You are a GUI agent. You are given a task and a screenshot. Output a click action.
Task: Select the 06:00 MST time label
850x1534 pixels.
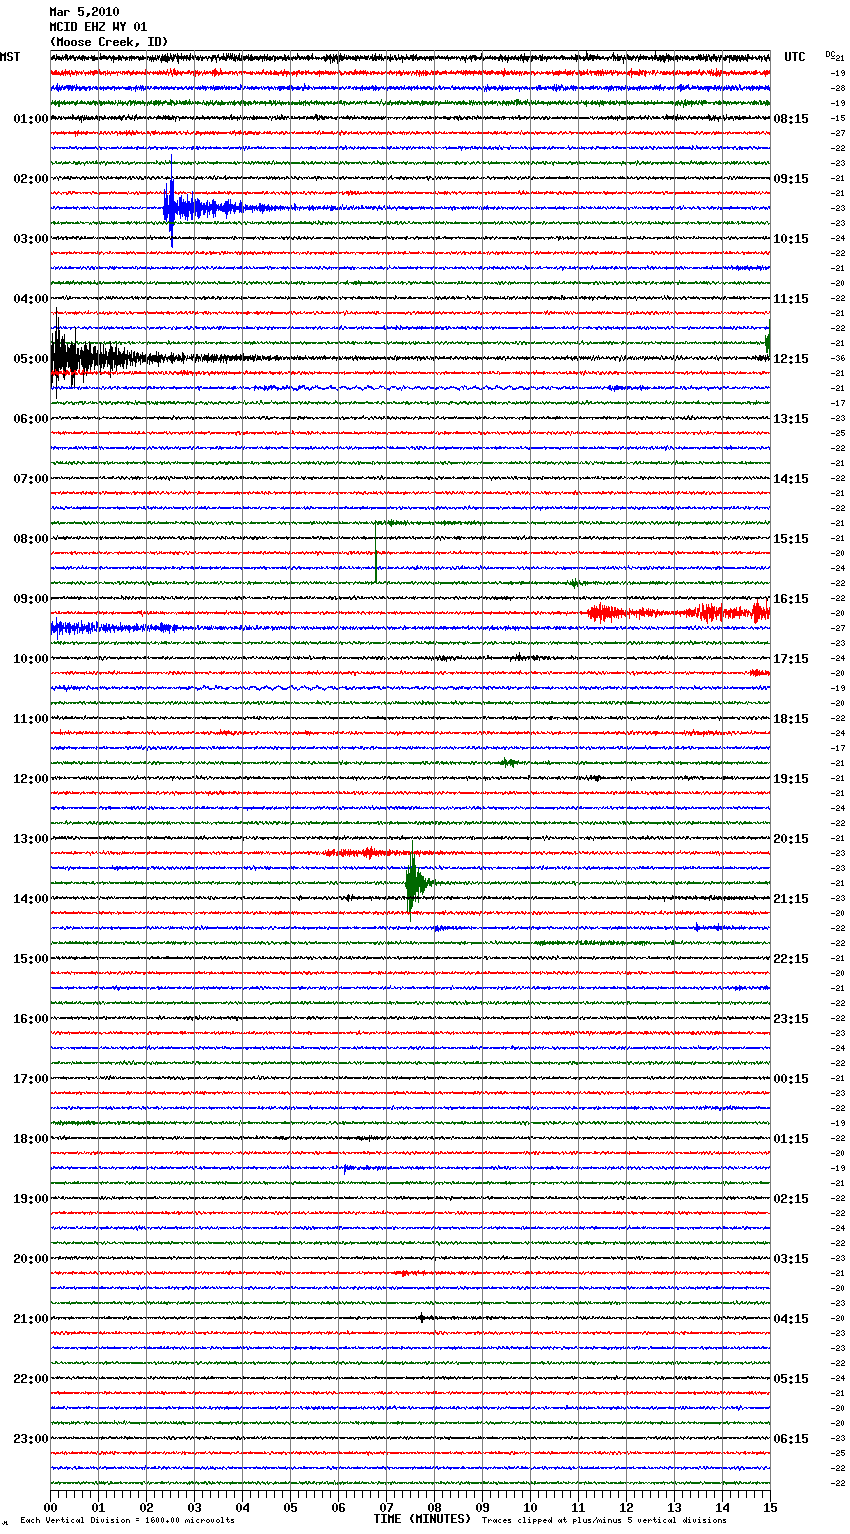(31, 419)
